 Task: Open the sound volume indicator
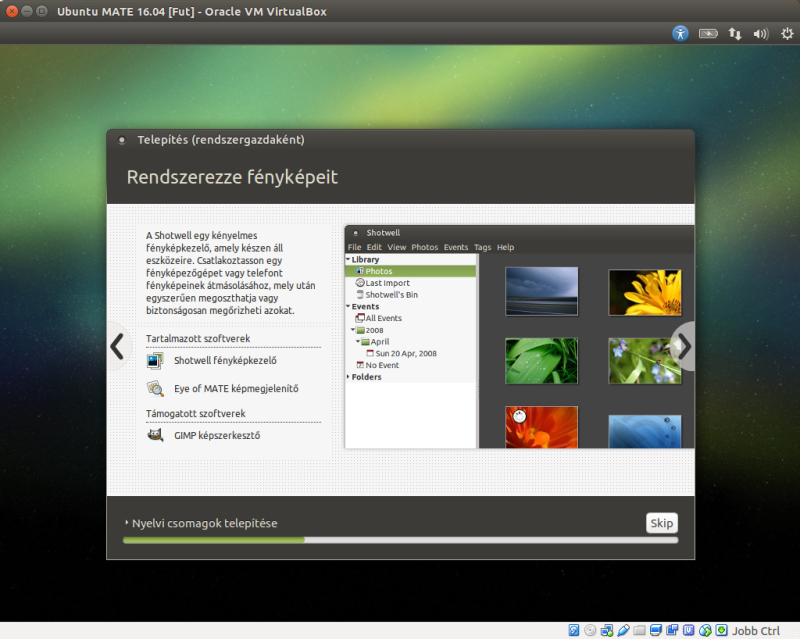coord(761,34)
